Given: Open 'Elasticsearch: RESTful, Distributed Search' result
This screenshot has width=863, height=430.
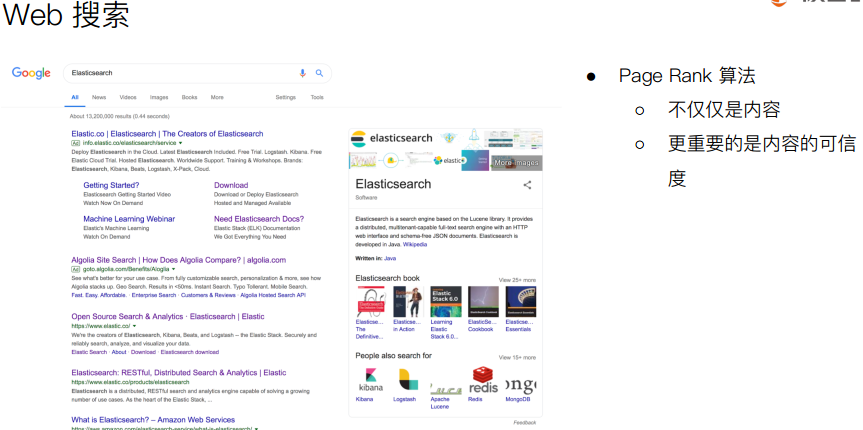Looking at the screenshot, I should 179,373.
